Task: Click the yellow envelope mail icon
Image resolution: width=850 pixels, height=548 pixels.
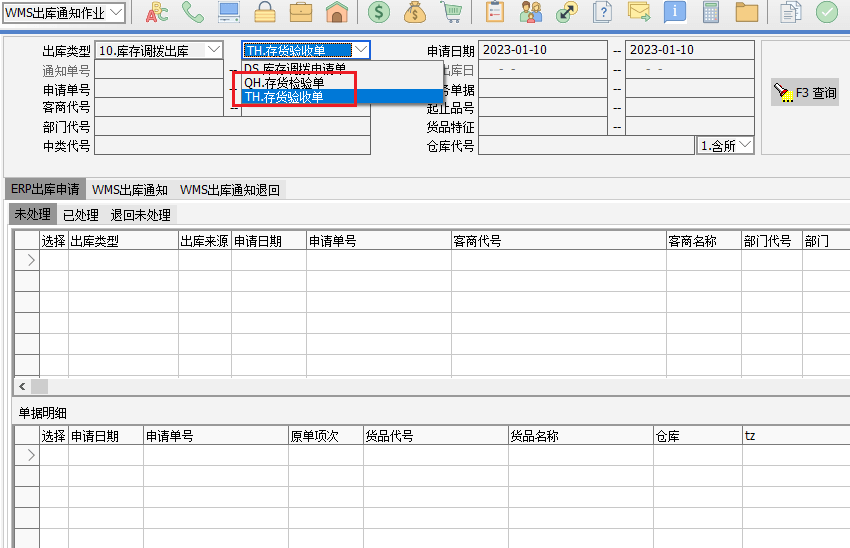Action: click(639, 12)
